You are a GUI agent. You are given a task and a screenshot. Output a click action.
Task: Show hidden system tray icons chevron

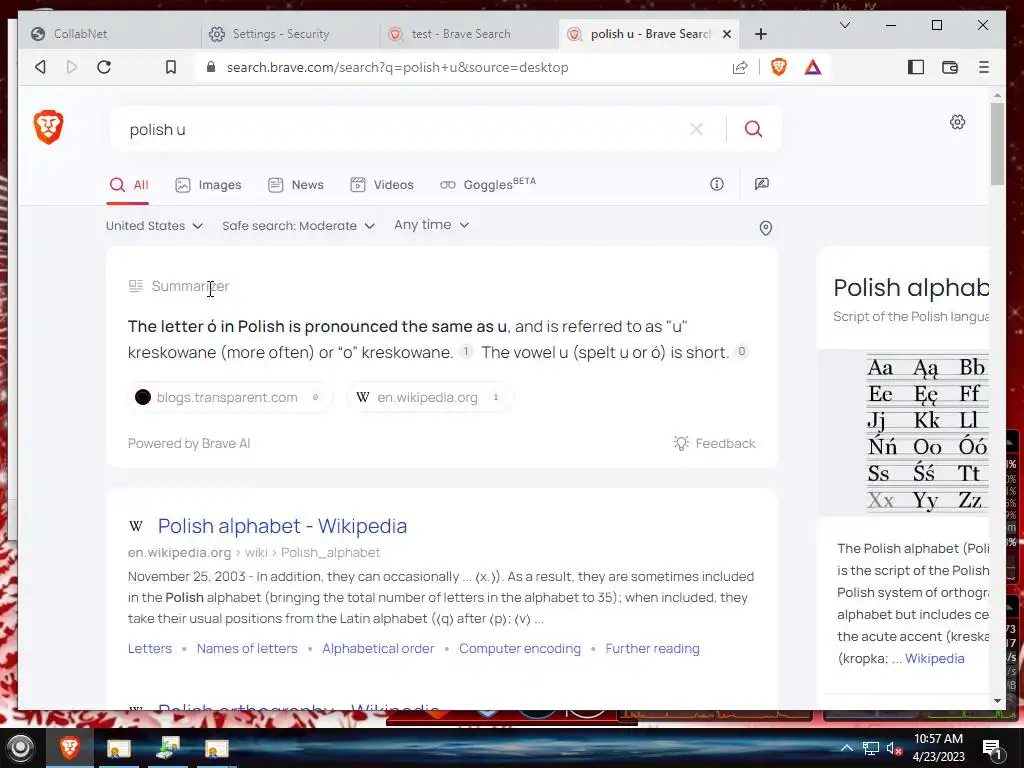(846, 748)
